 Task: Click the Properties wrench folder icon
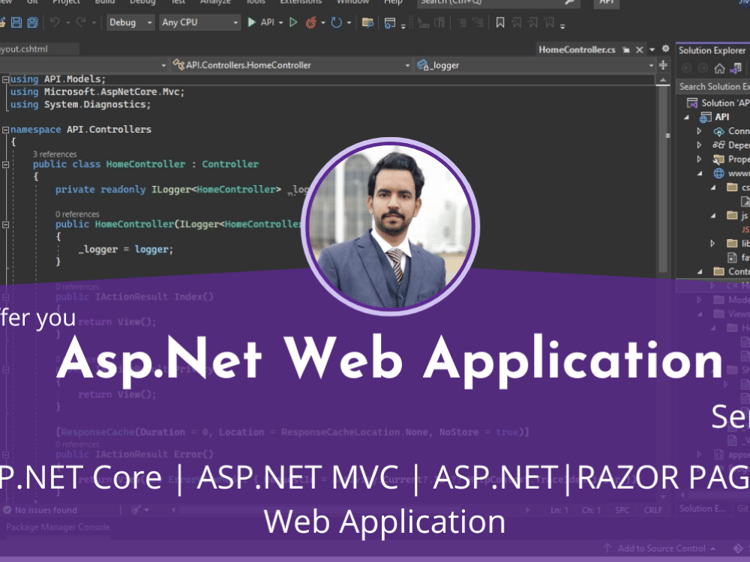(x=718, y=159)
